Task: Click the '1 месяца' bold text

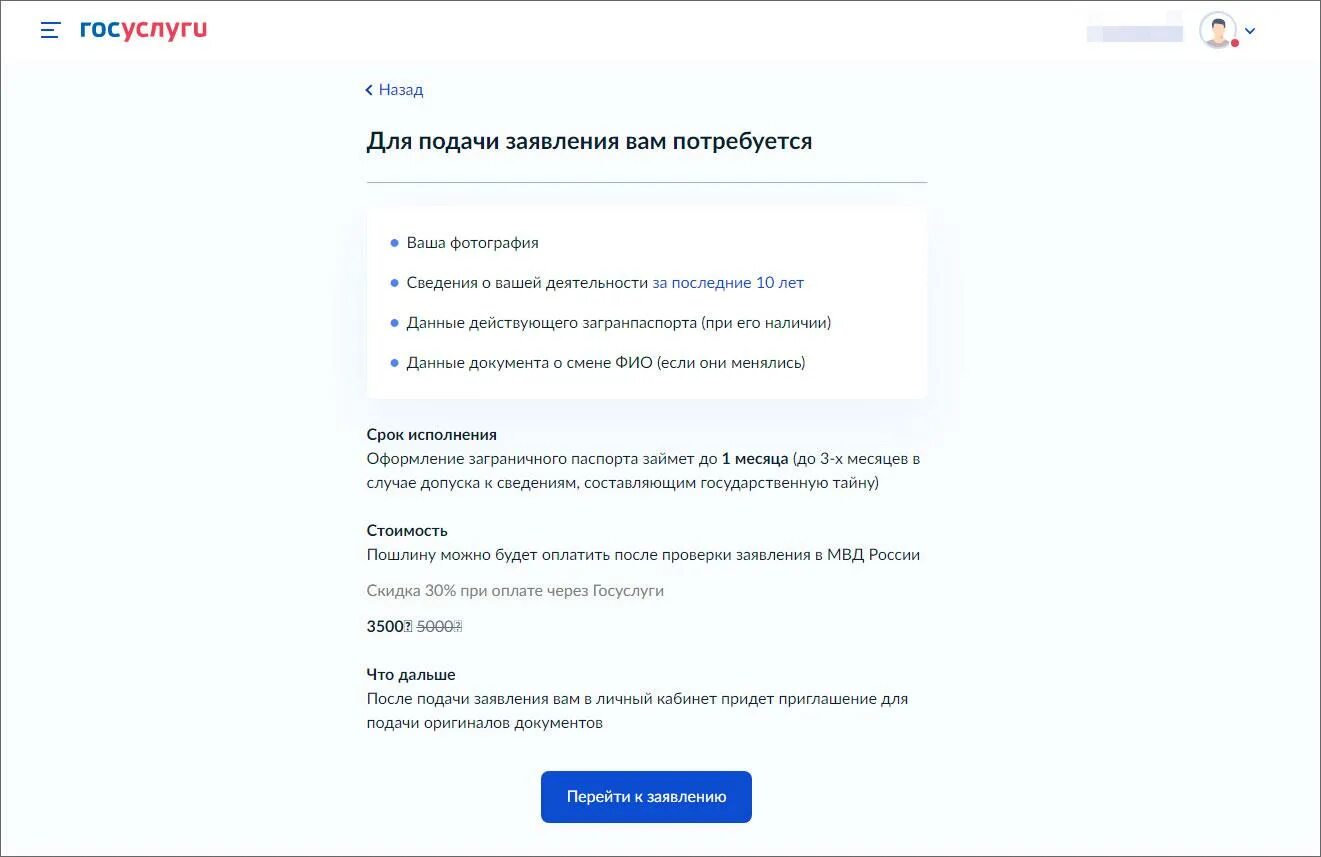Action: click(754, 459)
